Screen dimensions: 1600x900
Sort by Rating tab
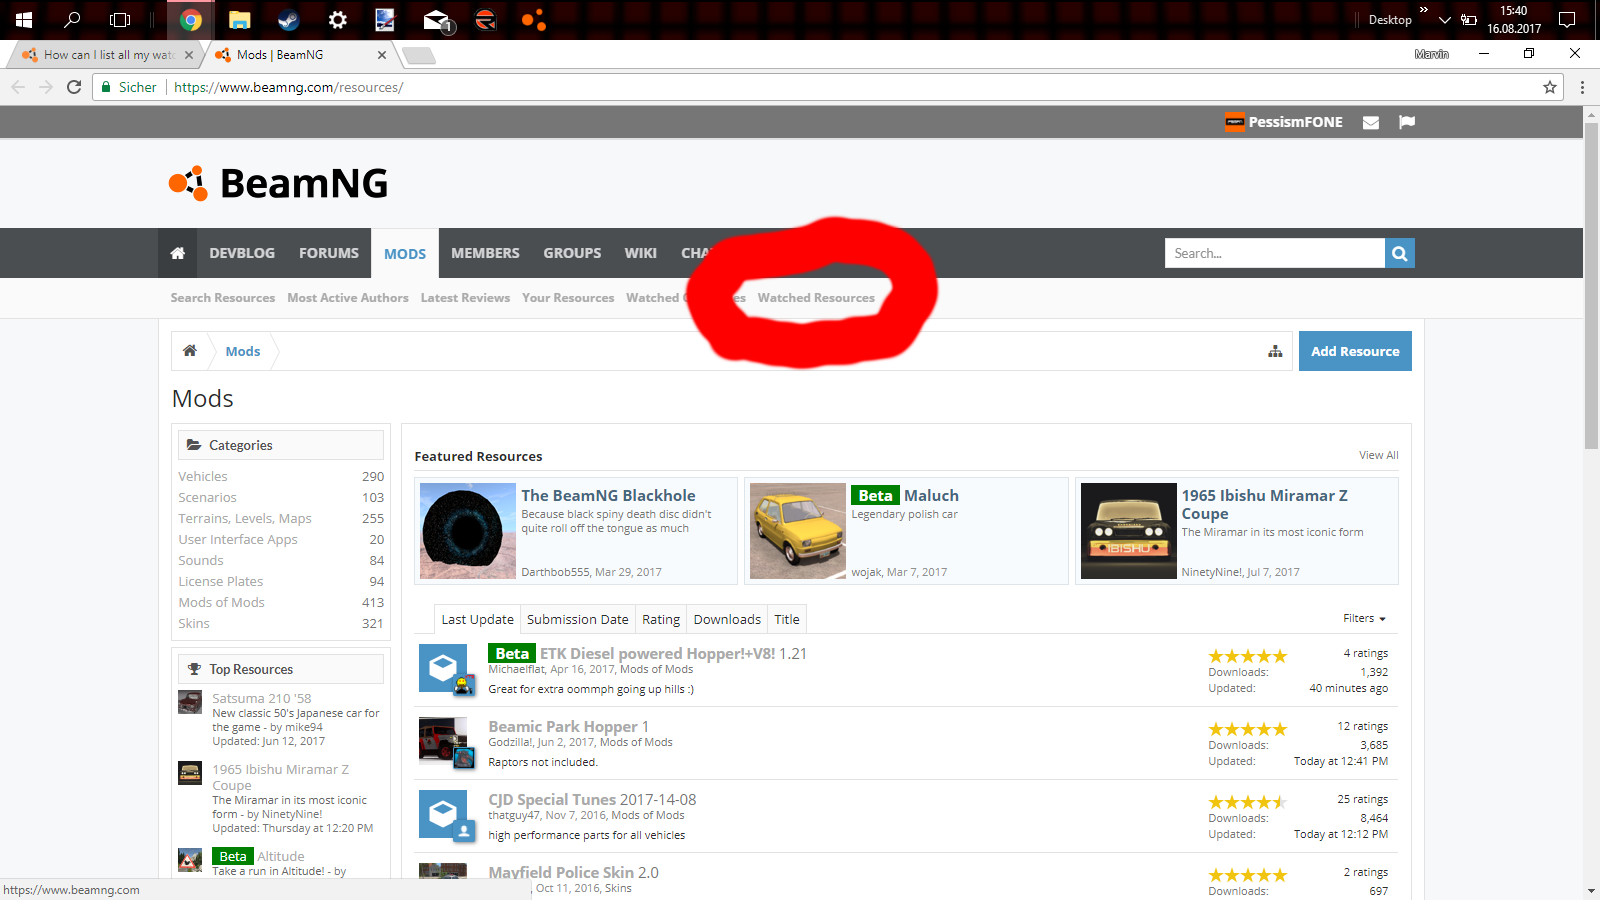point(661,619)
